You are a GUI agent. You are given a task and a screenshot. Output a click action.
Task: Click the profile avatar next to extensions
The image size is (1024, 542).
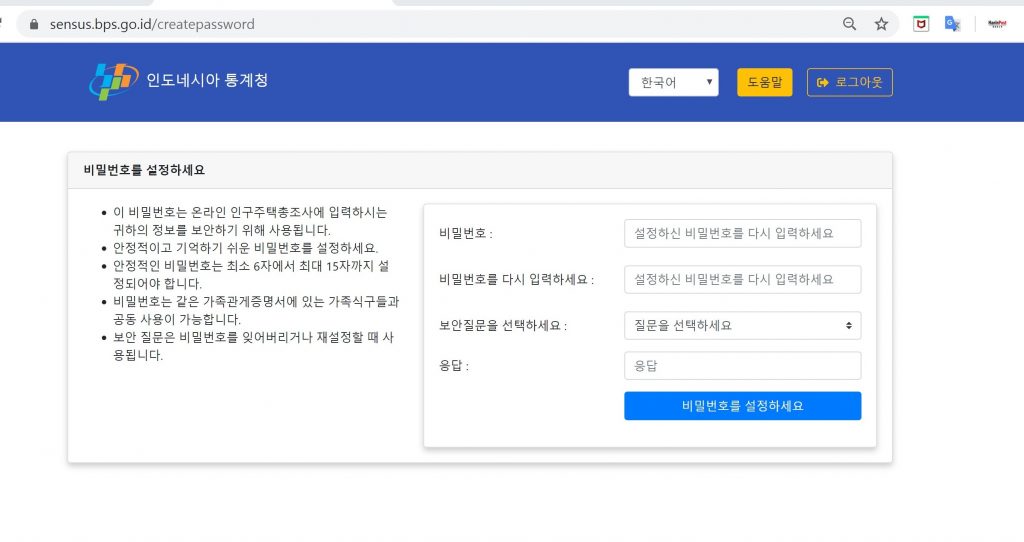click(x=997, y=24)
